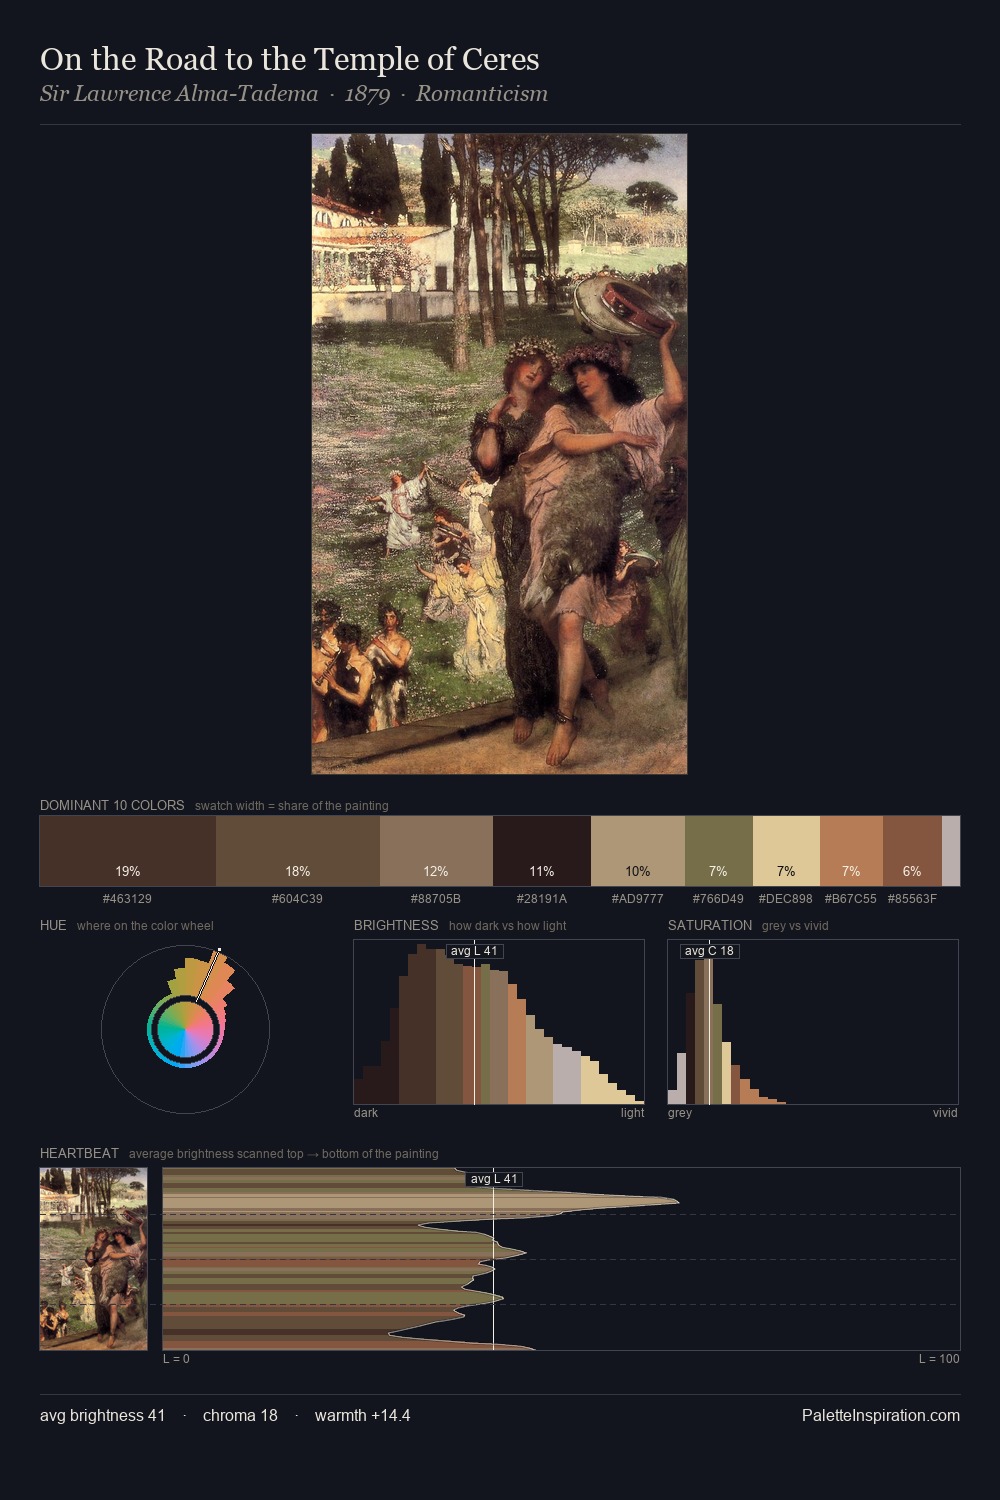Image resolution: width=1000 pixels, height=1500 pixels.
Task: Open the main painting image
Action: tap(499, 454)
